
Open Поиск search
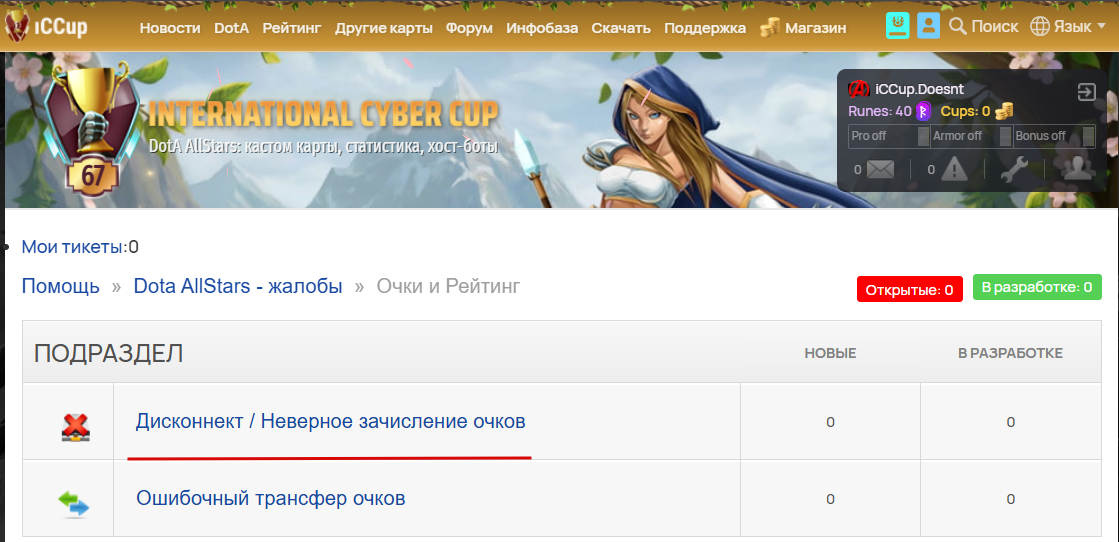click(995, 27)
